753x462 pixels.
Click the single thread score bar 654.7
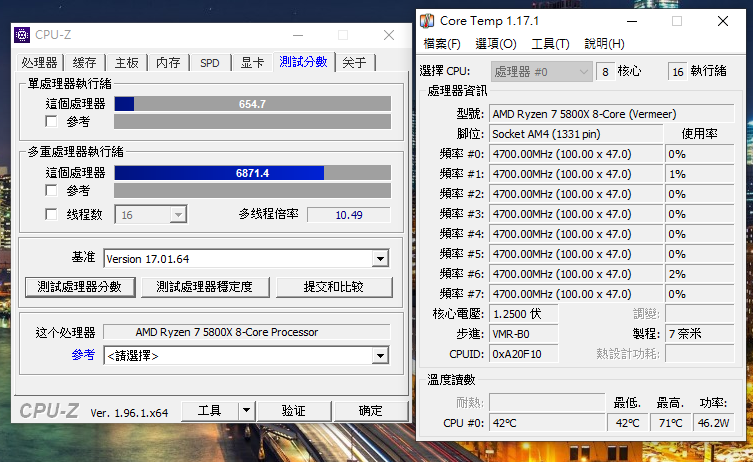(253, 104)
